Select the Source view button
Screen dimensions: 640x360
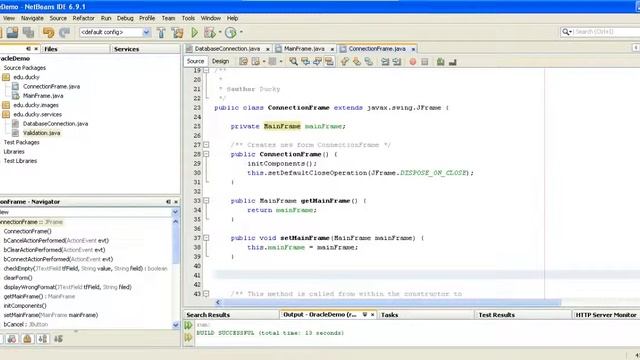point(196,61)
